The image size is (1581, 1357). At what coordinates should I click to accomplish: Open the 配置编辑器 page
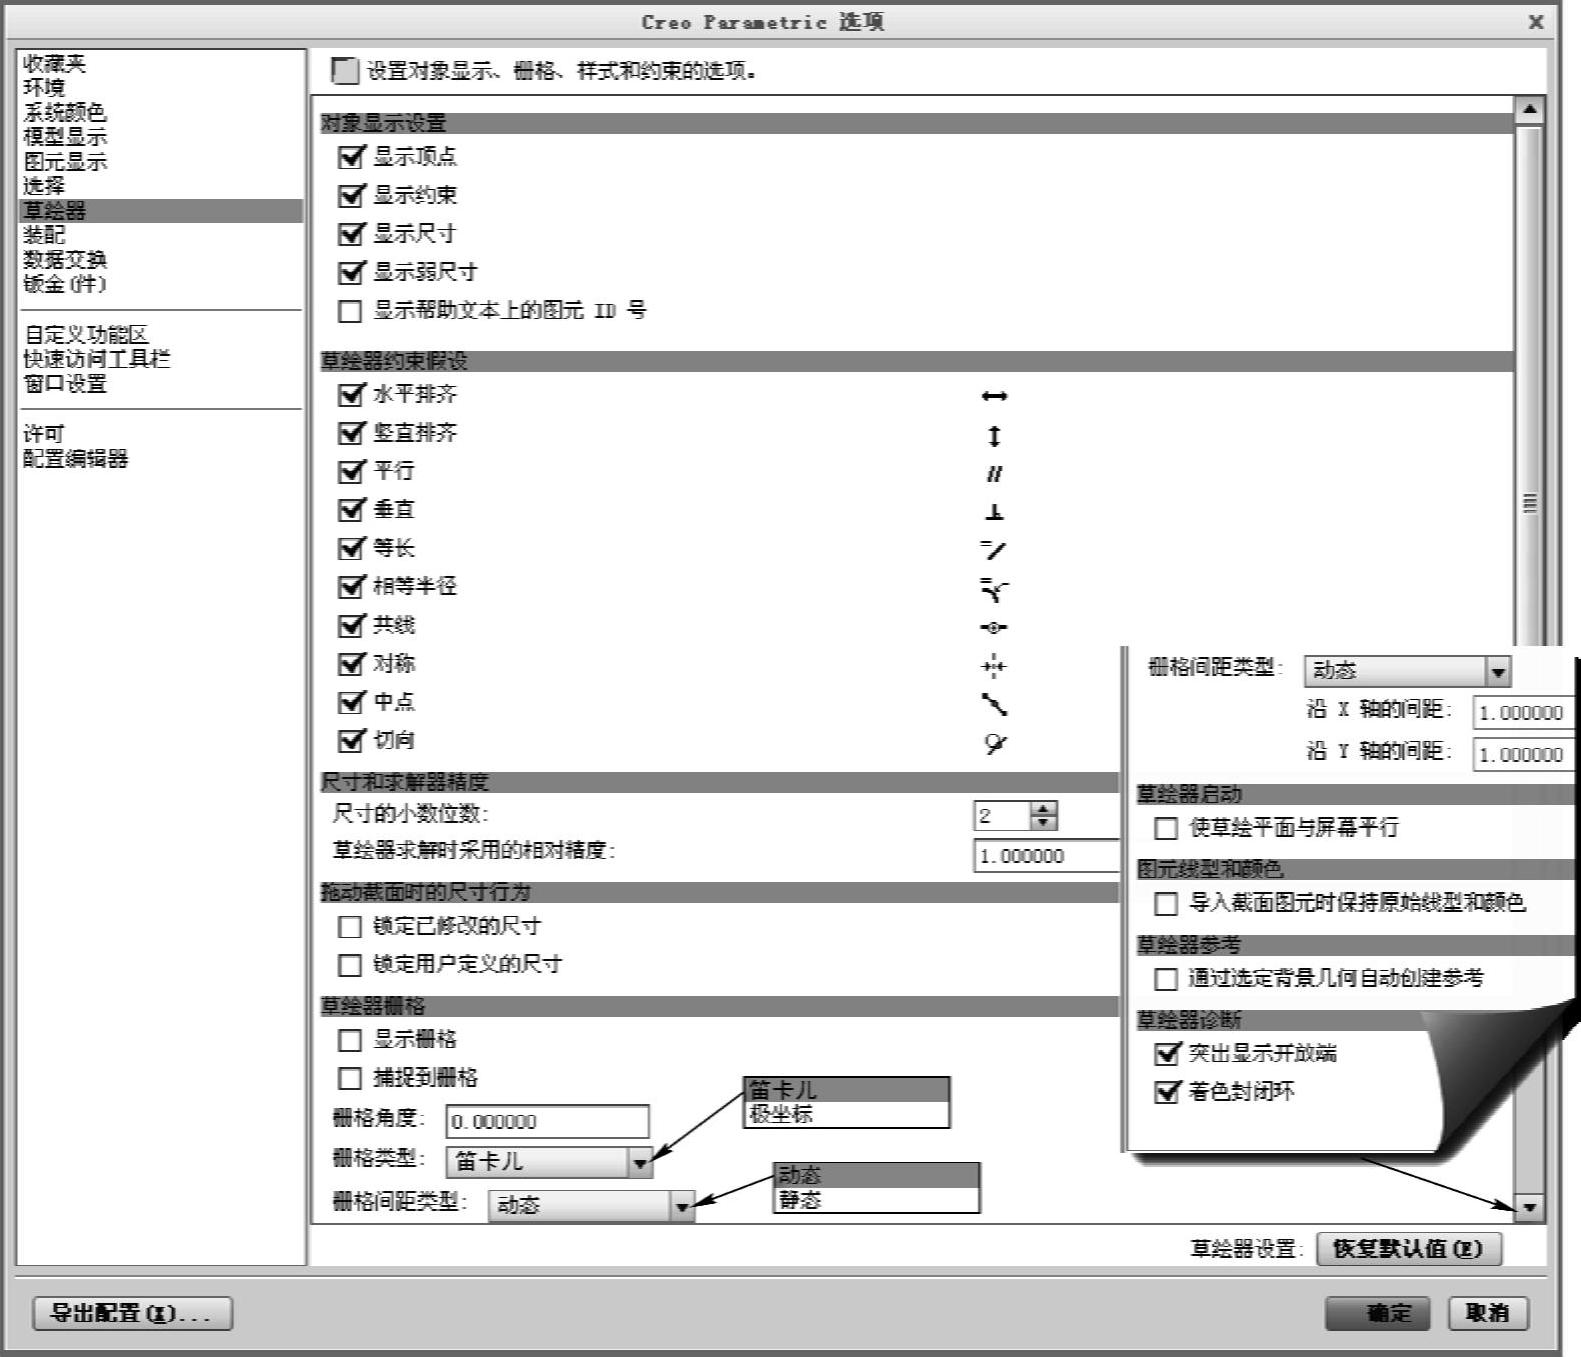coord(76,459)
